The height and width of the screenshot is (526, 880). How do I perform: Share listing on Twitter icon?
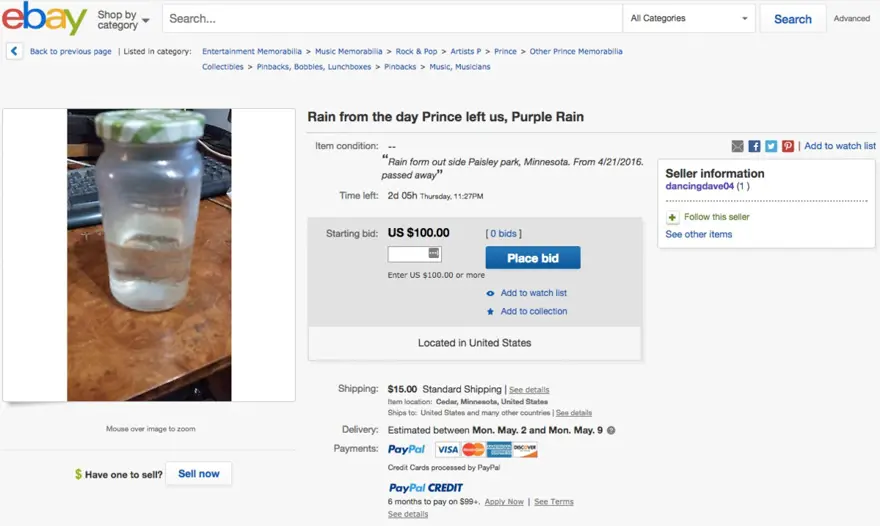771,146
